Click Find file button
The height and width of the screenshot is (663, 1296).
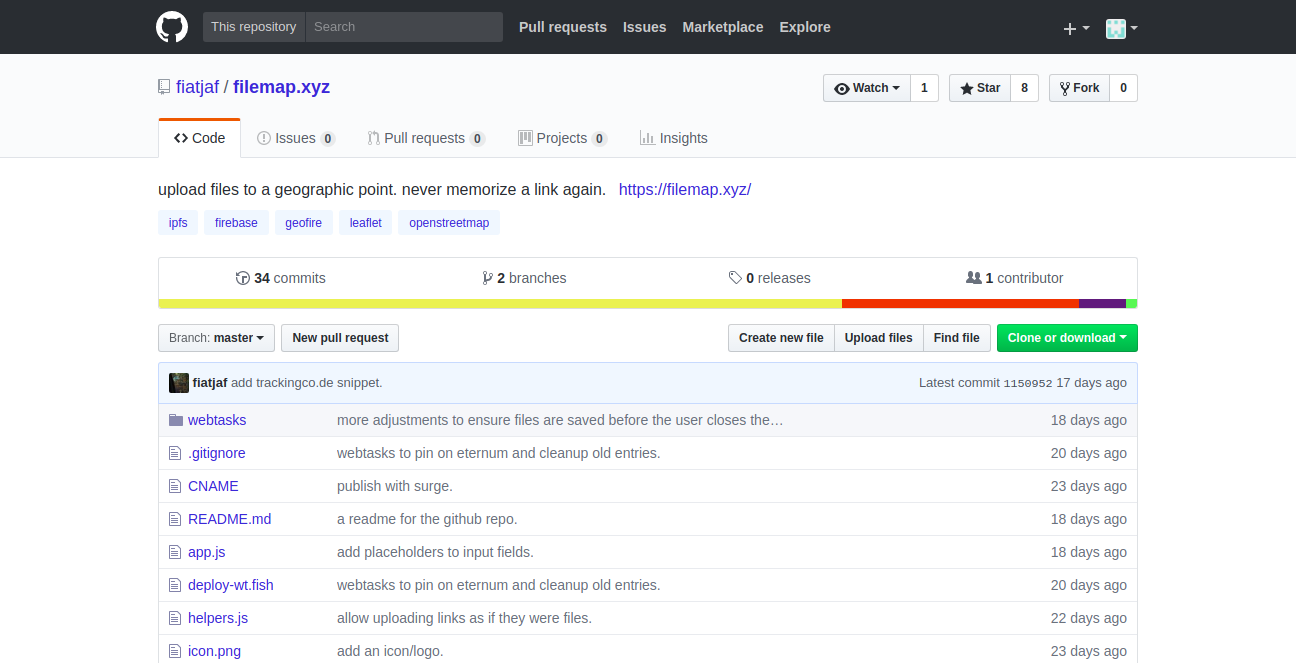click(x=957, y=338)
